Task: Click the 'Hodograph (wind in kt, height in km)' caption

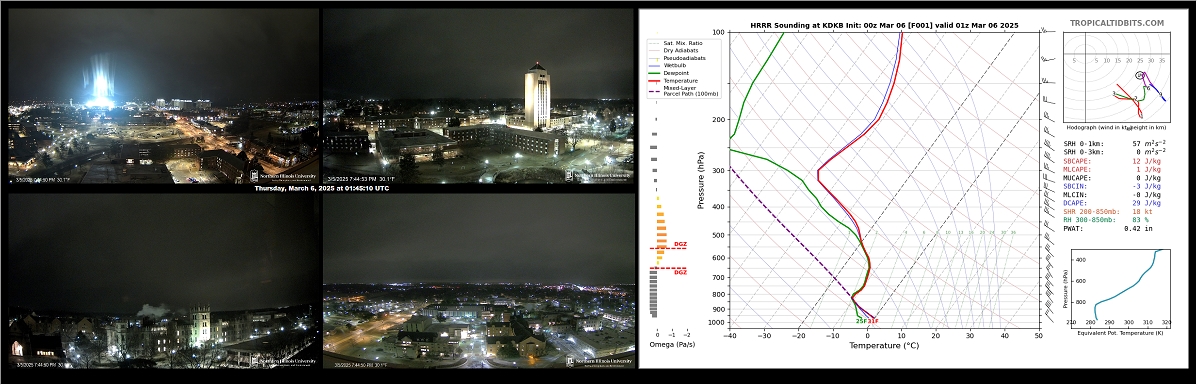Action: tap(1117, 129)
